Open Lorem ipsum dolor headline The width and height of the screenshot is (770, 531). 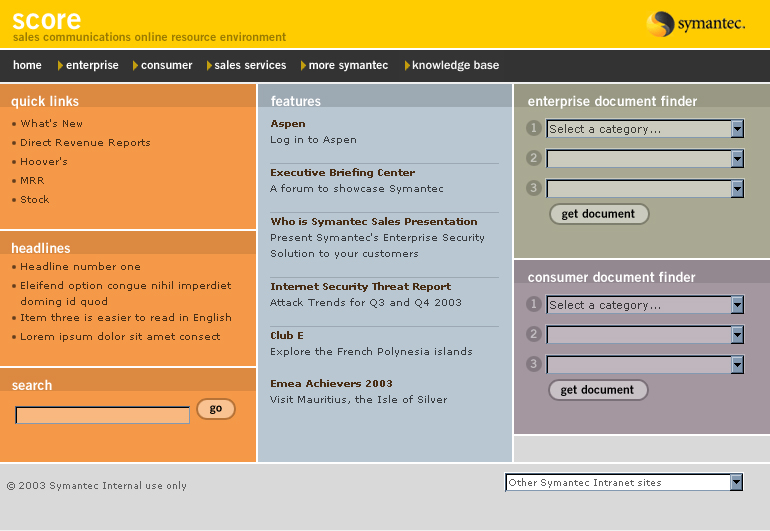tap(120, 336)
